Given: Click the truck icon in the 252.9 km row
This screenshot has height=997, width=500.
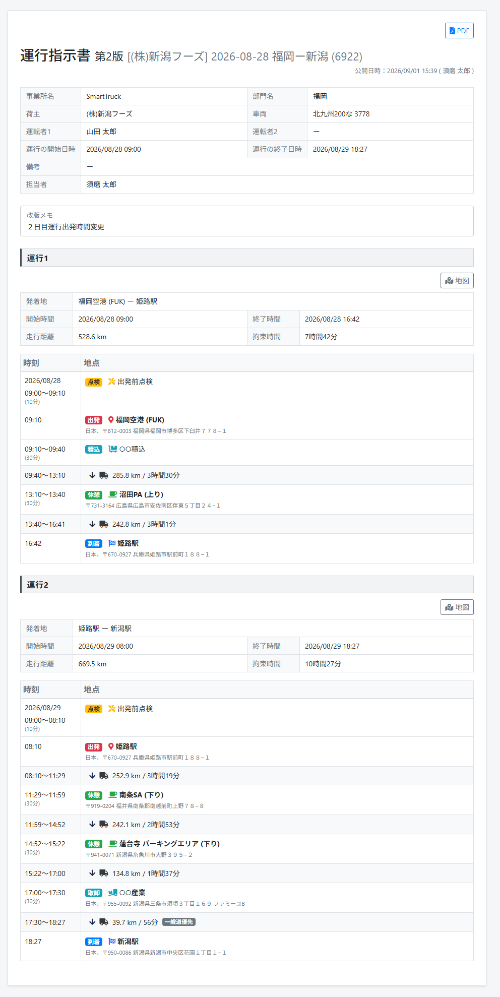Looking at the screenshot, I should coord(104,776).
